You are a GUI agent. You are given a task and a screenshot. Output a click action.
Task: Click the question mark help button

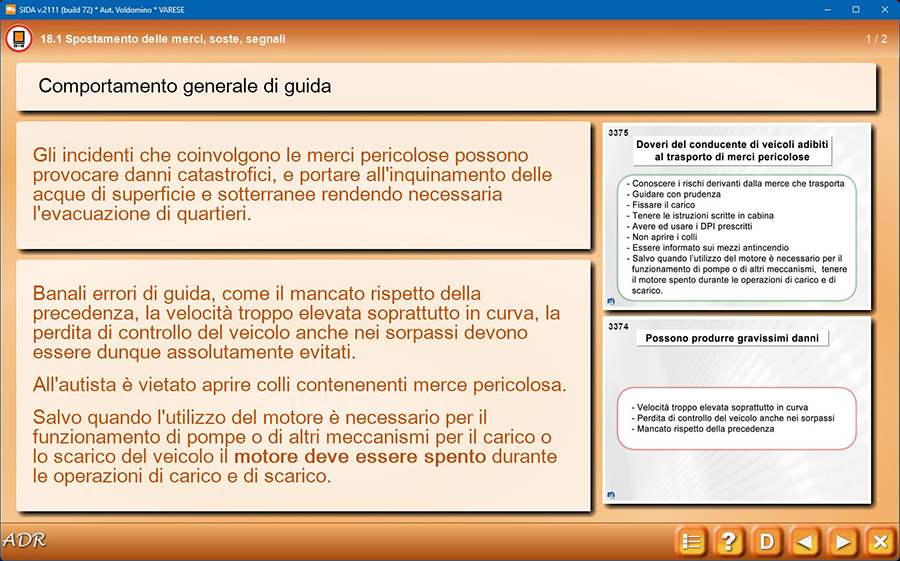pyautogui.click(x=729, y=541)
